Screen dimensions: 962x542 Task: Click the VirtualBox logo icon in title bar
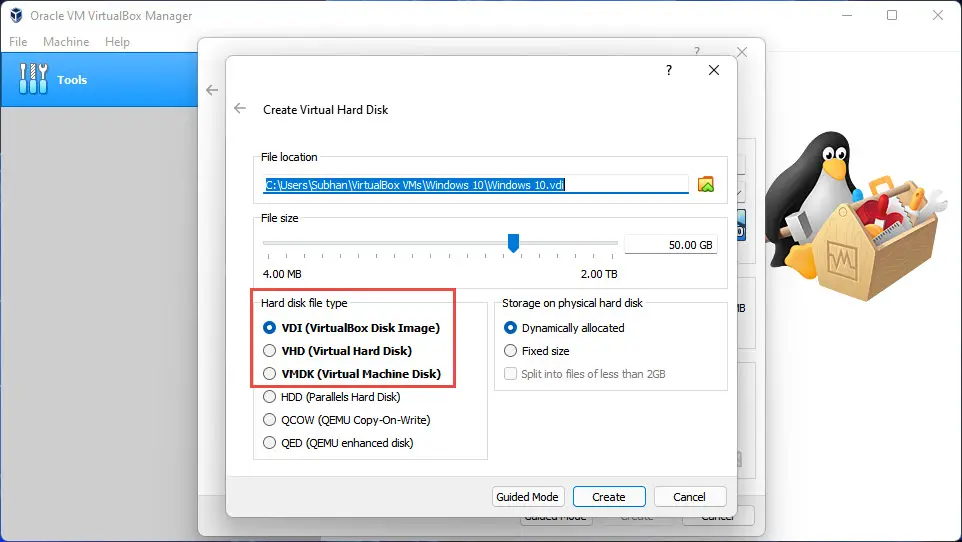click(16, 15)
